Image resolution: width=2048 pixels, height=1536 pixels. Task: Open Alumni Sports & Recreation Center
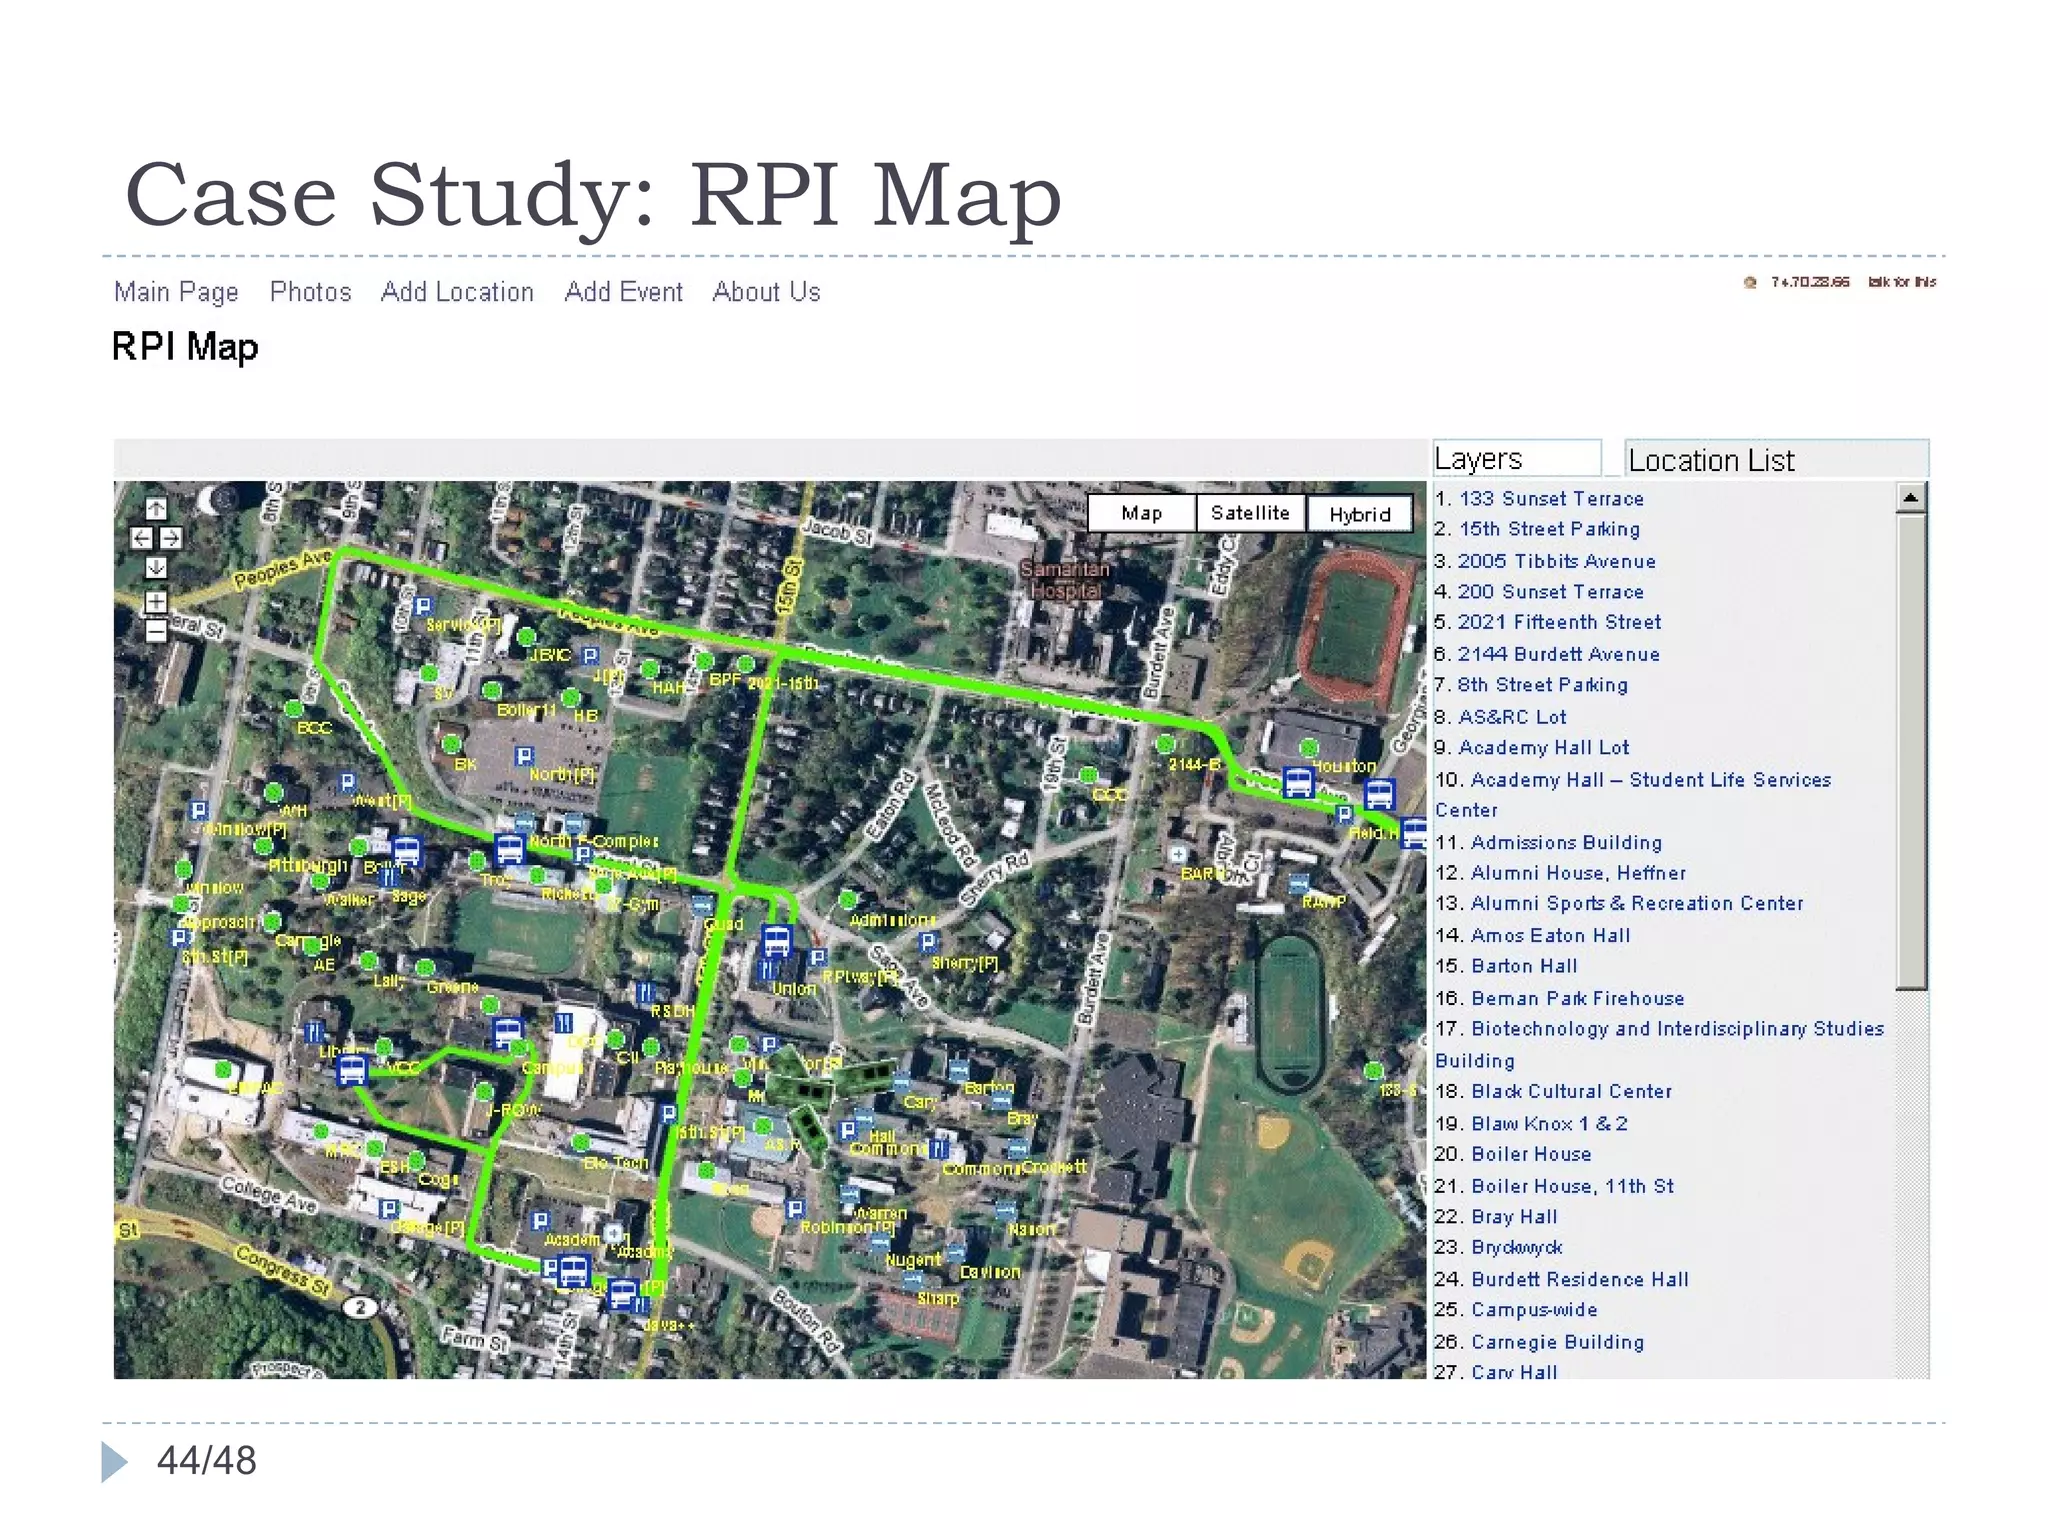1637,903
